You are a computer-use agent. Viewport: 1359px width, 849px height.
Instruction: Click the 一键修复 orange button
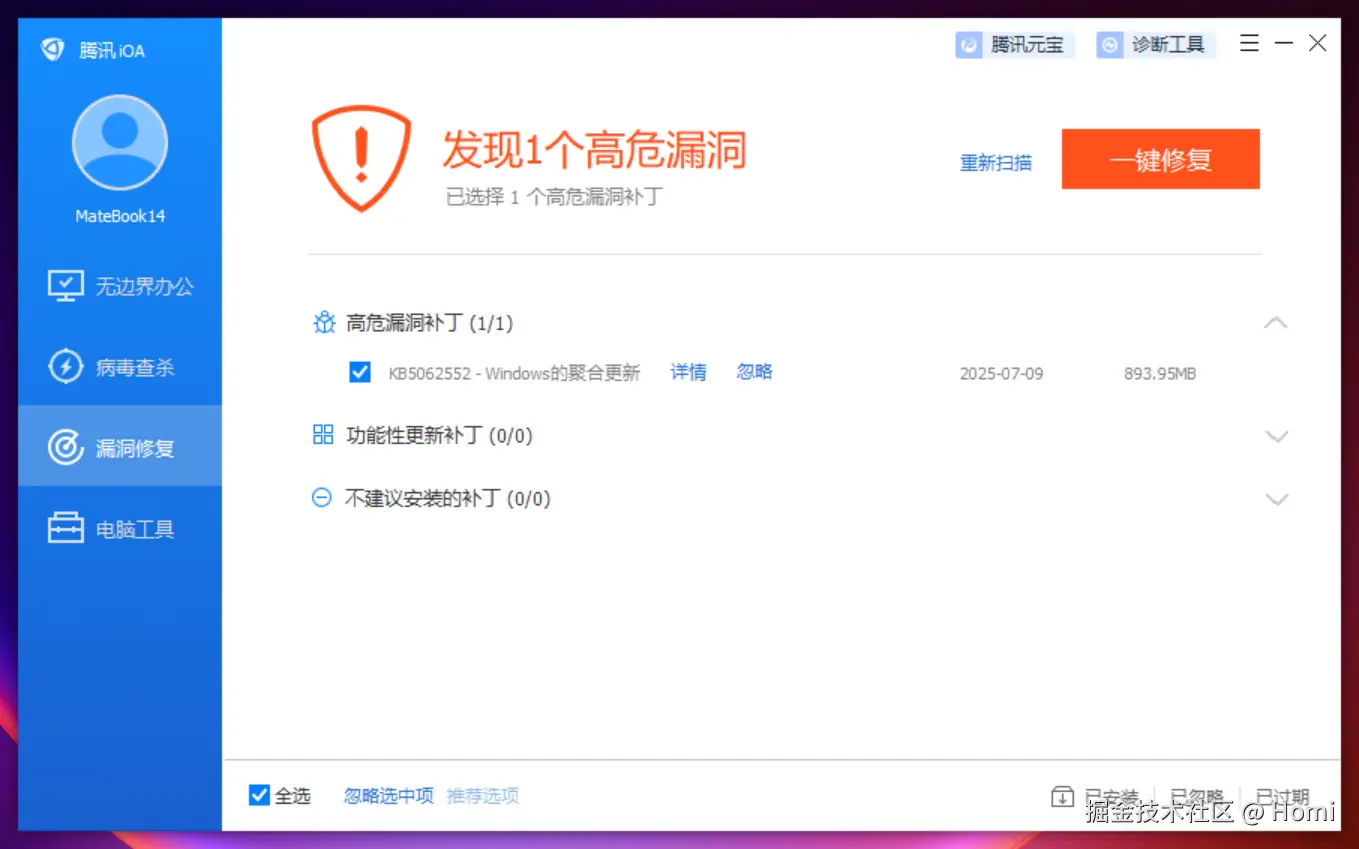pyautogui.click(x=1160, y=159)
